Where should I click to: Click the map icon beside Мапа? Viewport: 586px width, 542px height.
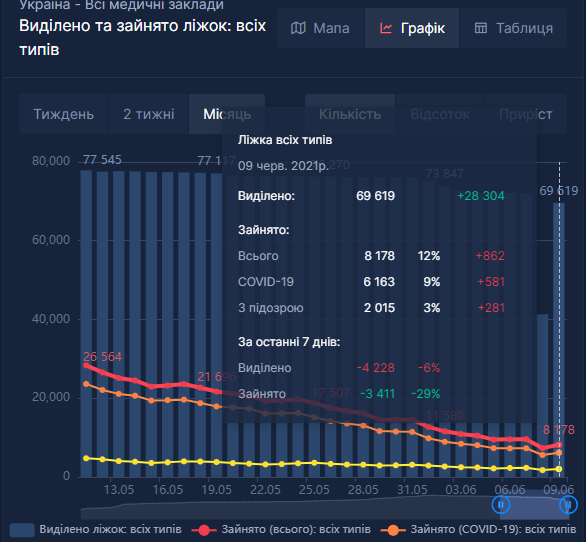298,28
